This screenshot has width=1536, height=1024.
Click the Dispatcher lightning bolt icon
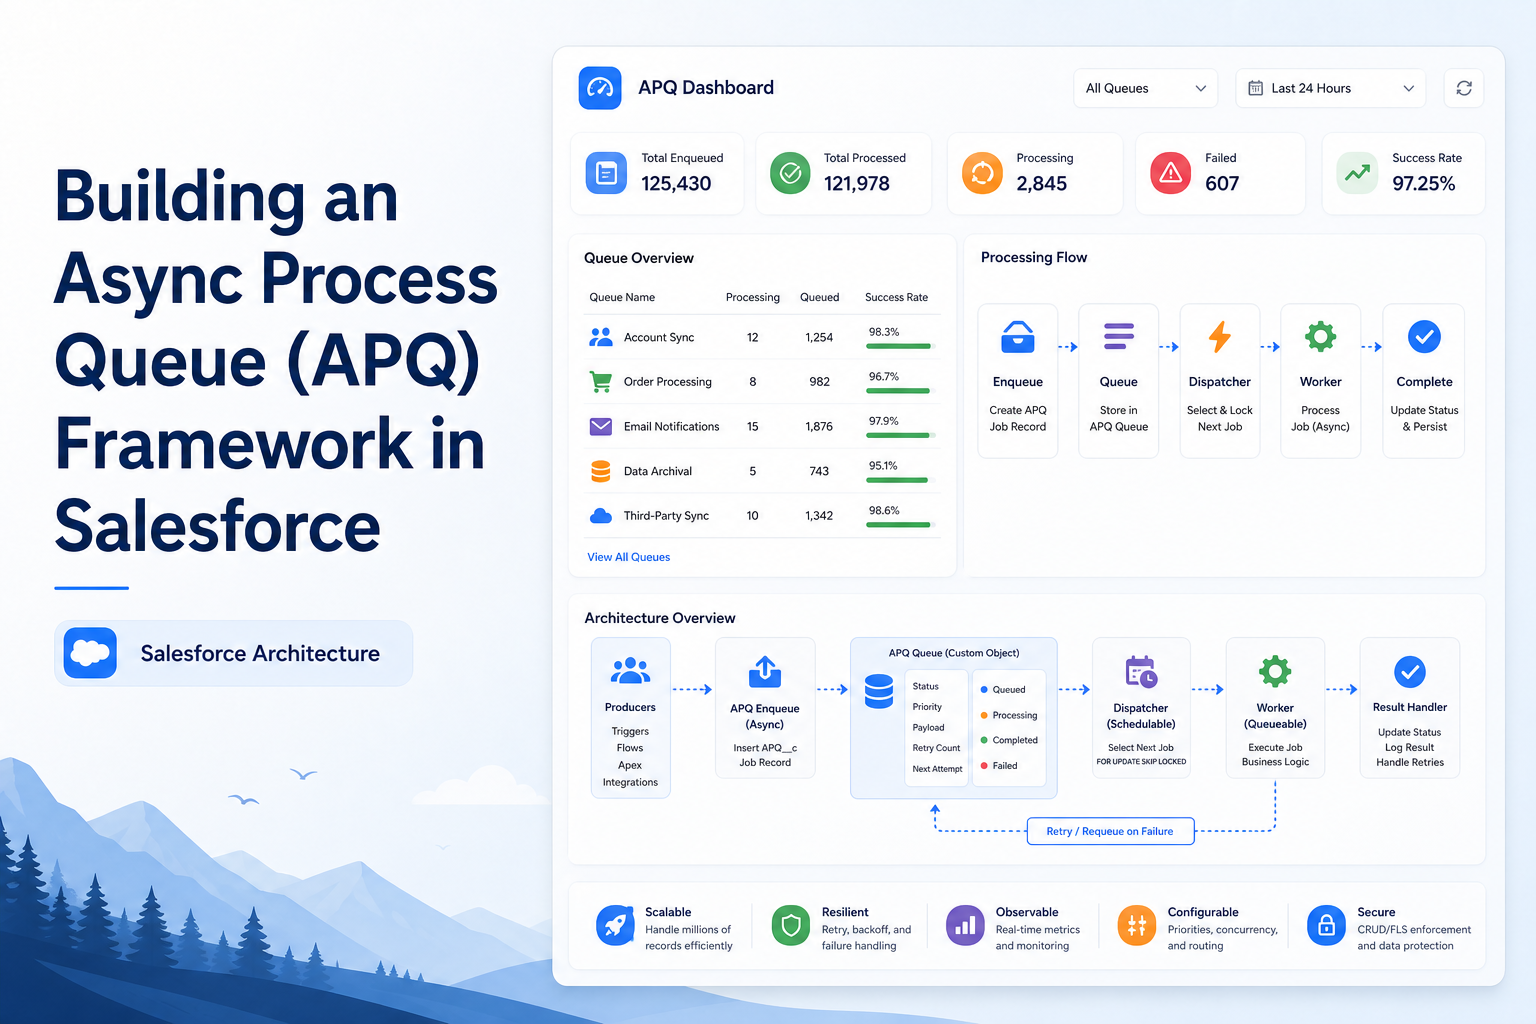(x=1220, y=337)
